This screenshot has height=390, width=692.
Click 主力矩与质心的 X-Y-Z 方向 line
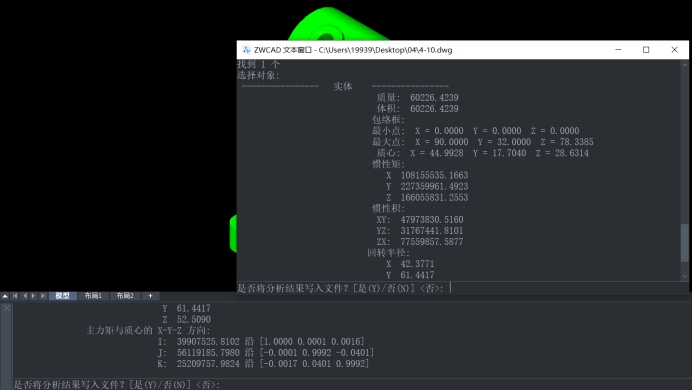click(148, 330)
